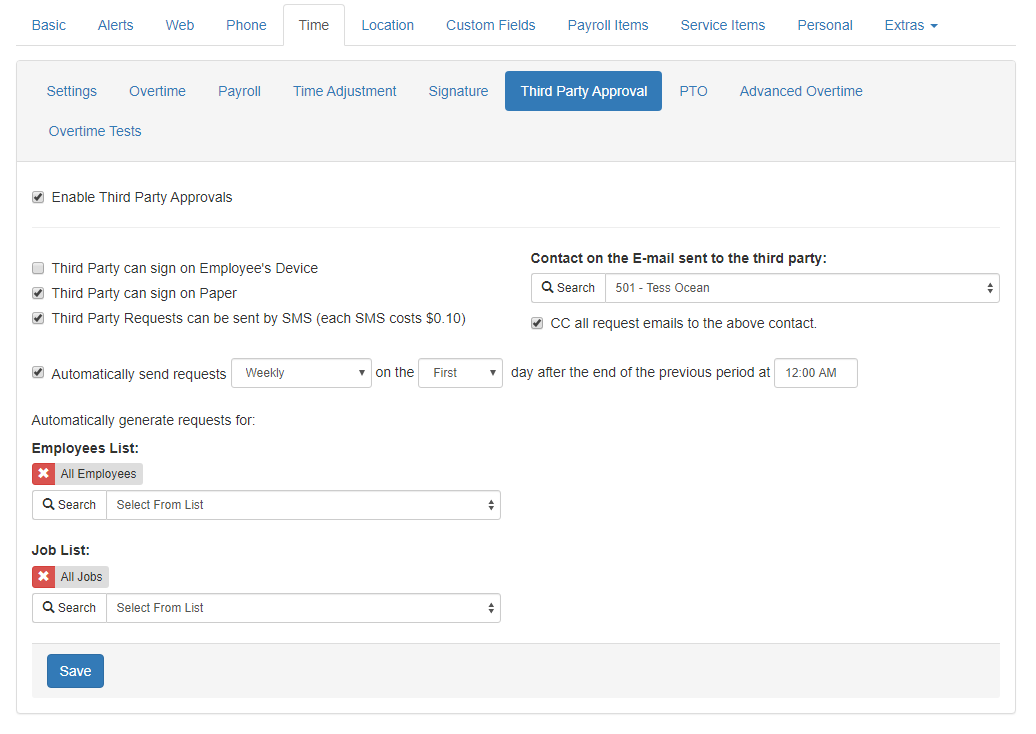Click the Save button
Image resolution: width=1036 pixels, height=734 pixels.
(75, 671)
